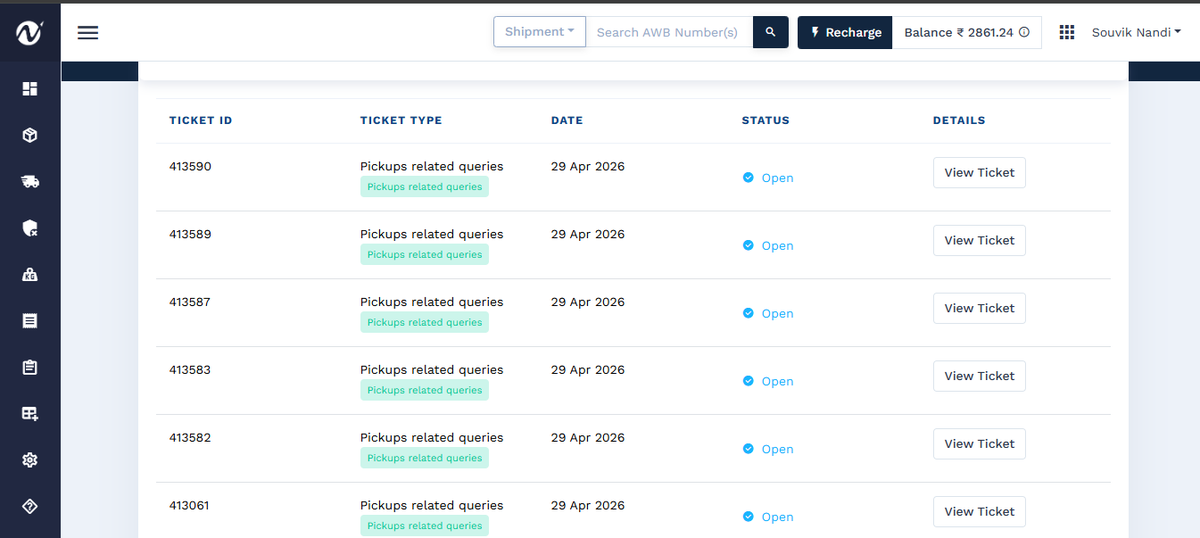Open the help diamond icon in sidebar
The width and height of the screenshot is (1200, 538).
point(30,506)
